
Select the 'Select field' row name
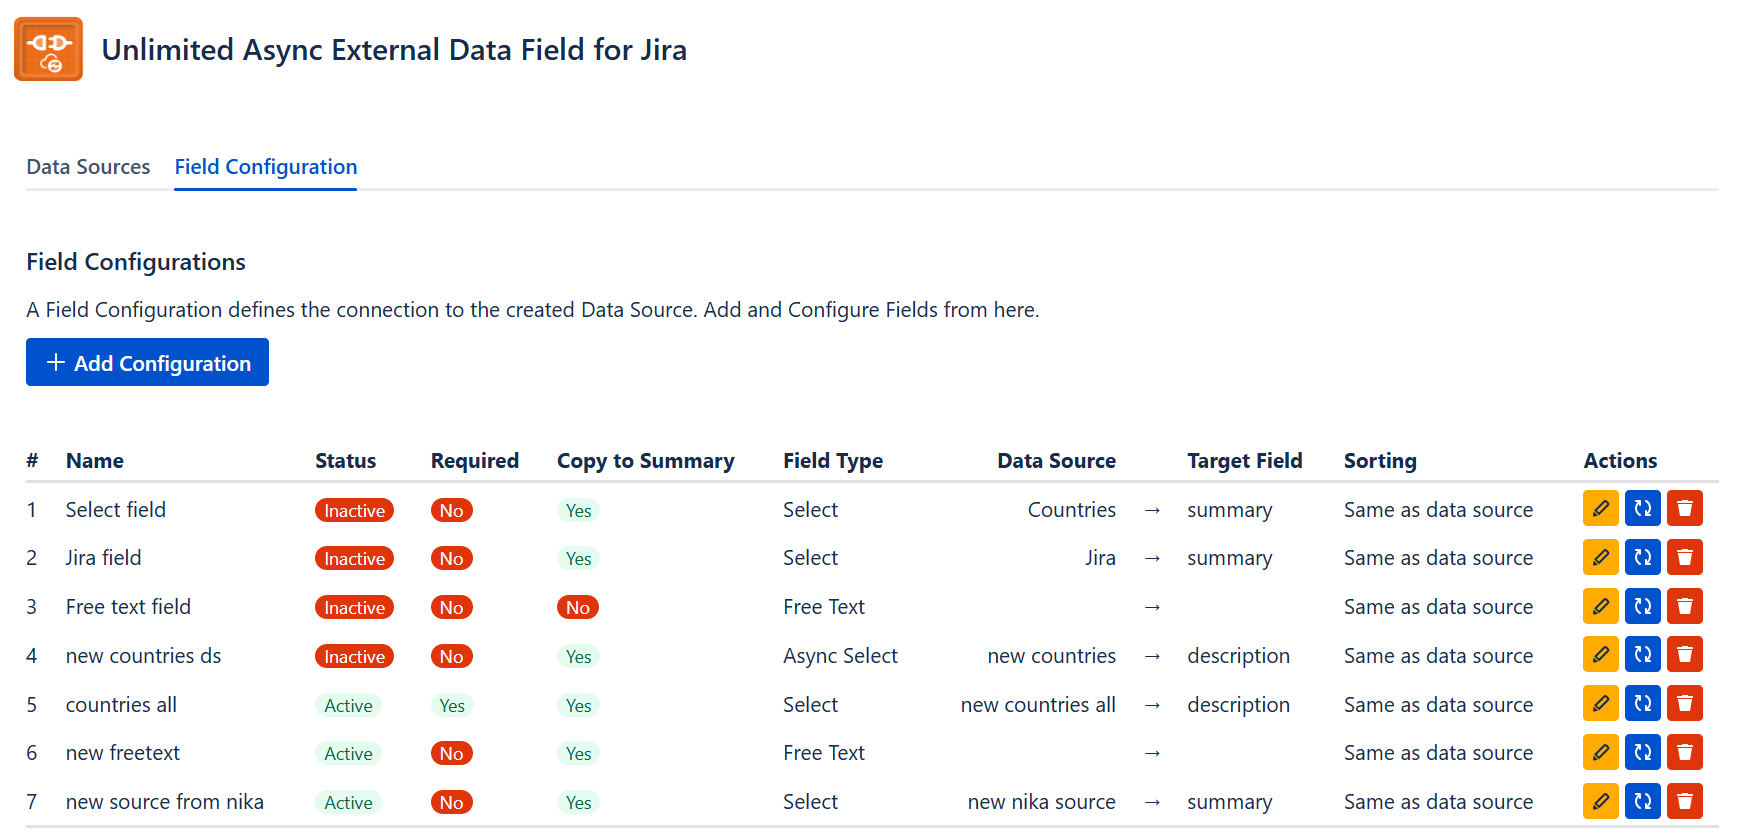[x=116, y=510]
